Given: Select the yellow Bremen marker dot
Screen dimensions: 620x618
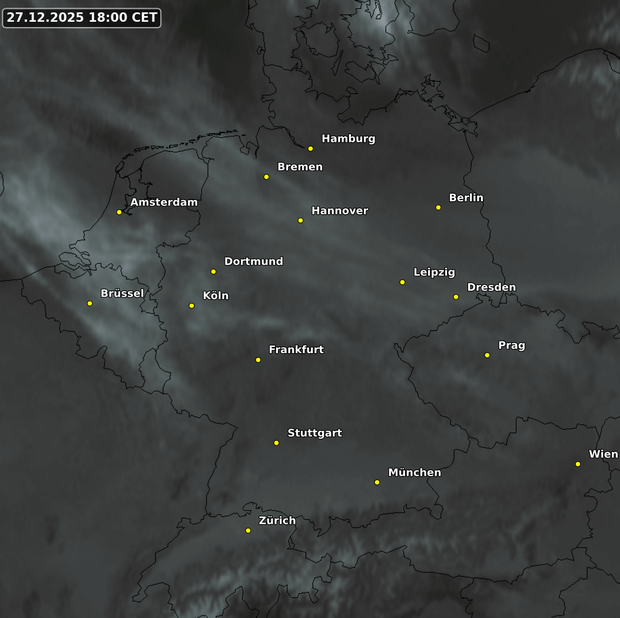Looking at the screenshot, I should 266,177.
